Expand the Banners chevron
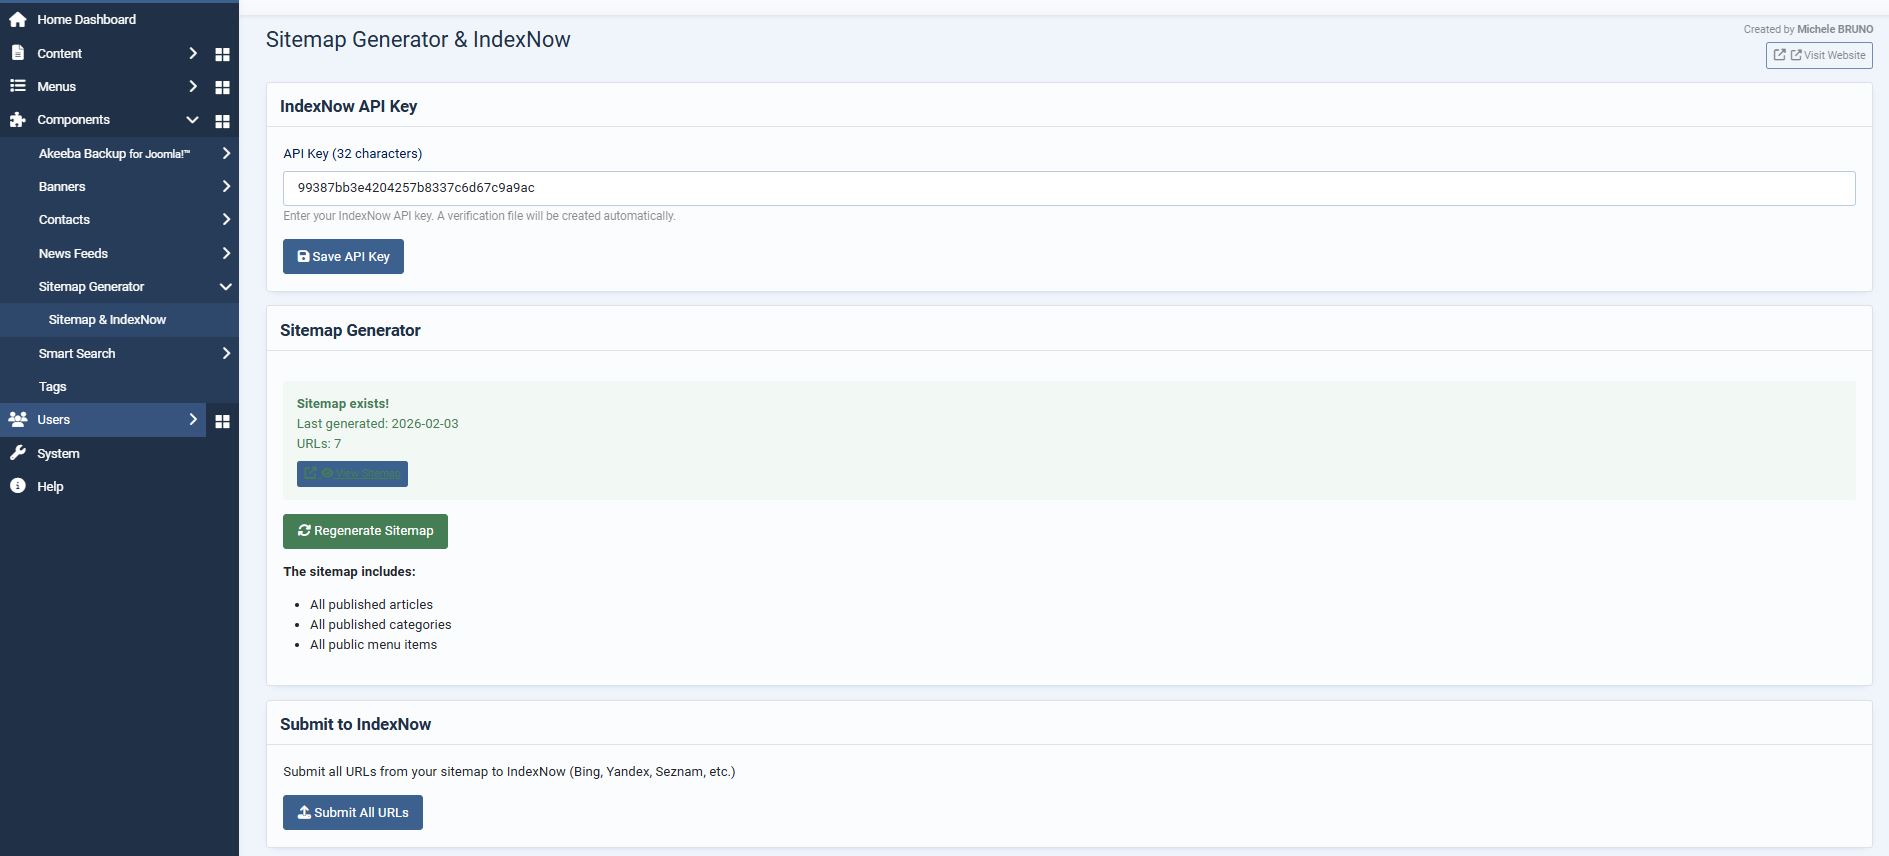The image size is (1889, 856). pos(226,186)
